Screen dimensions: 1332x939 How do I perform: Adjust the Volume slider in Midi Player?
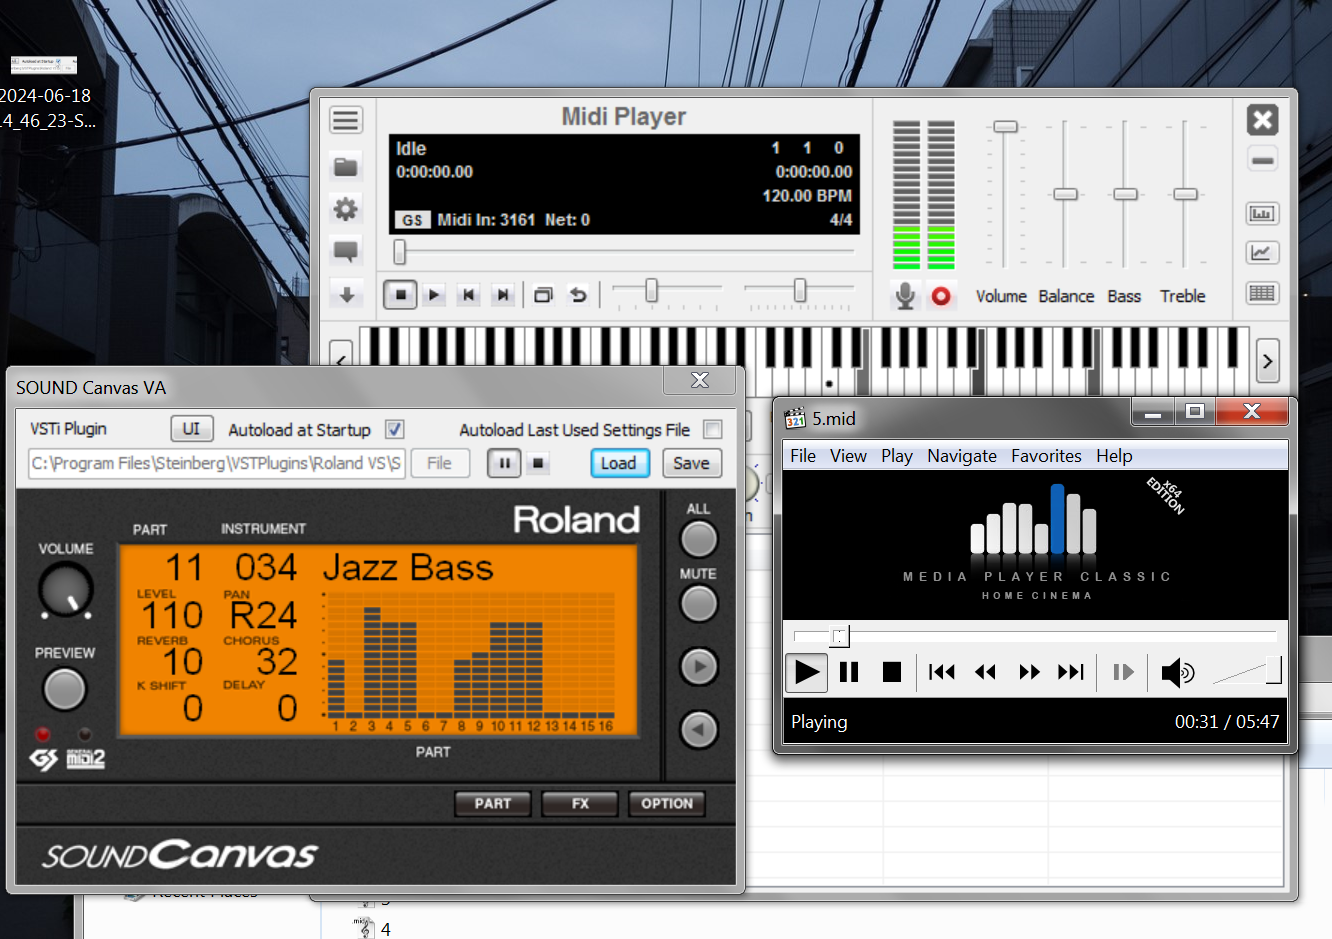tap(1005, 127)
